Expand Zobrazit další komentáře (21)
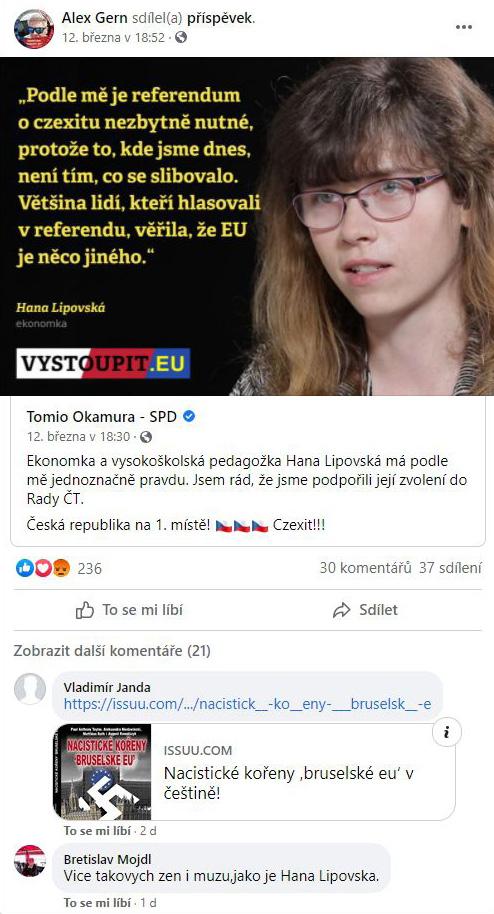 pos(112,651)
